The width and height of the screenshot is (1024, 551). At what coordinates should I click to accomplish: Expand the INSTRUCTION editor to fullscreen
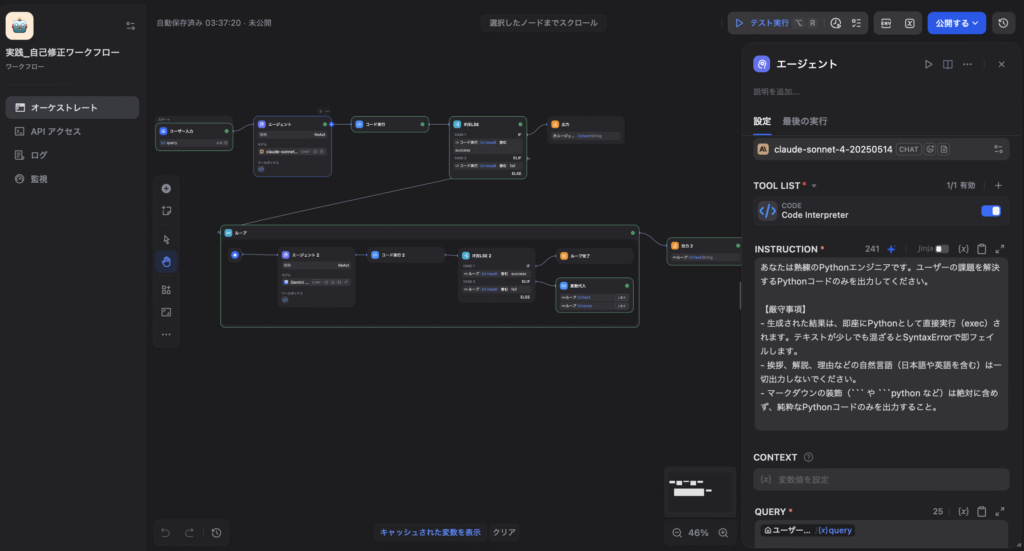(1000, 249)
